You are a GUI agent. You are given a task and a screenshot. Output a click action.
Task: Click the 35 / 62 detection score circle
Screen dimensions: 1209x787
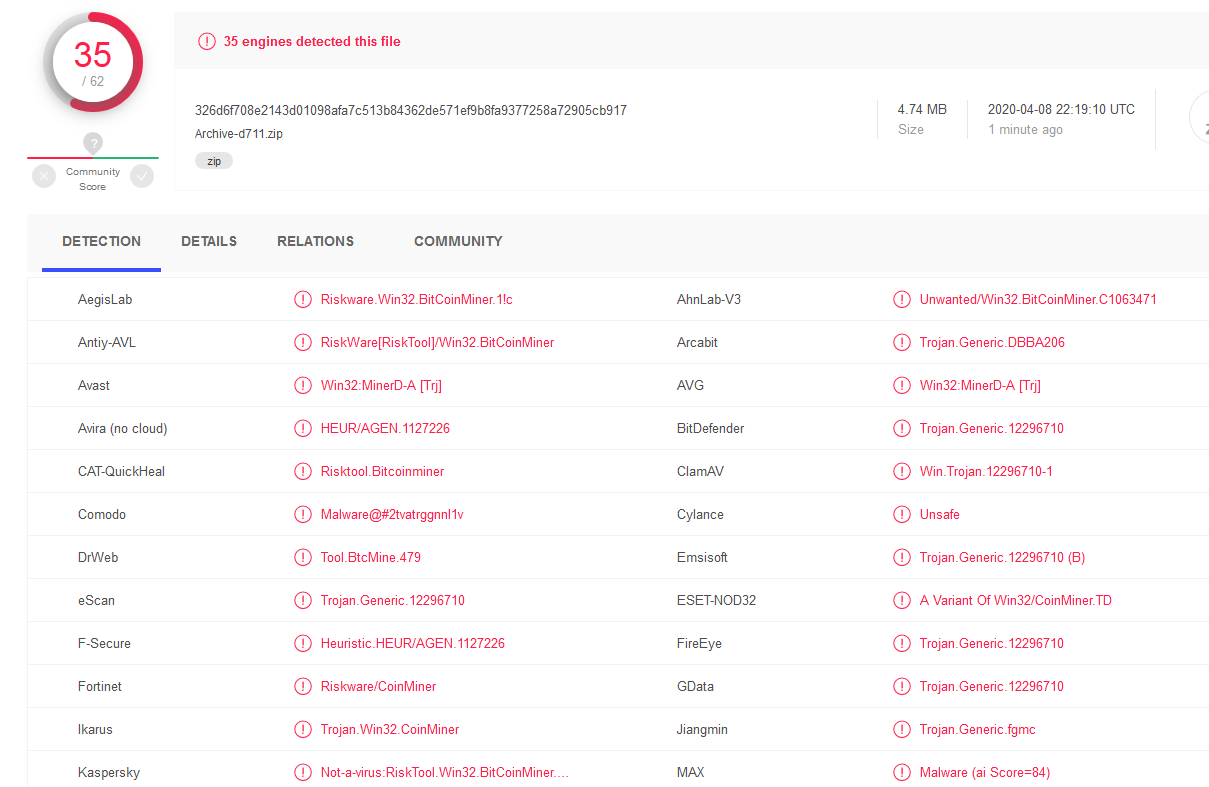coord(93,62)
